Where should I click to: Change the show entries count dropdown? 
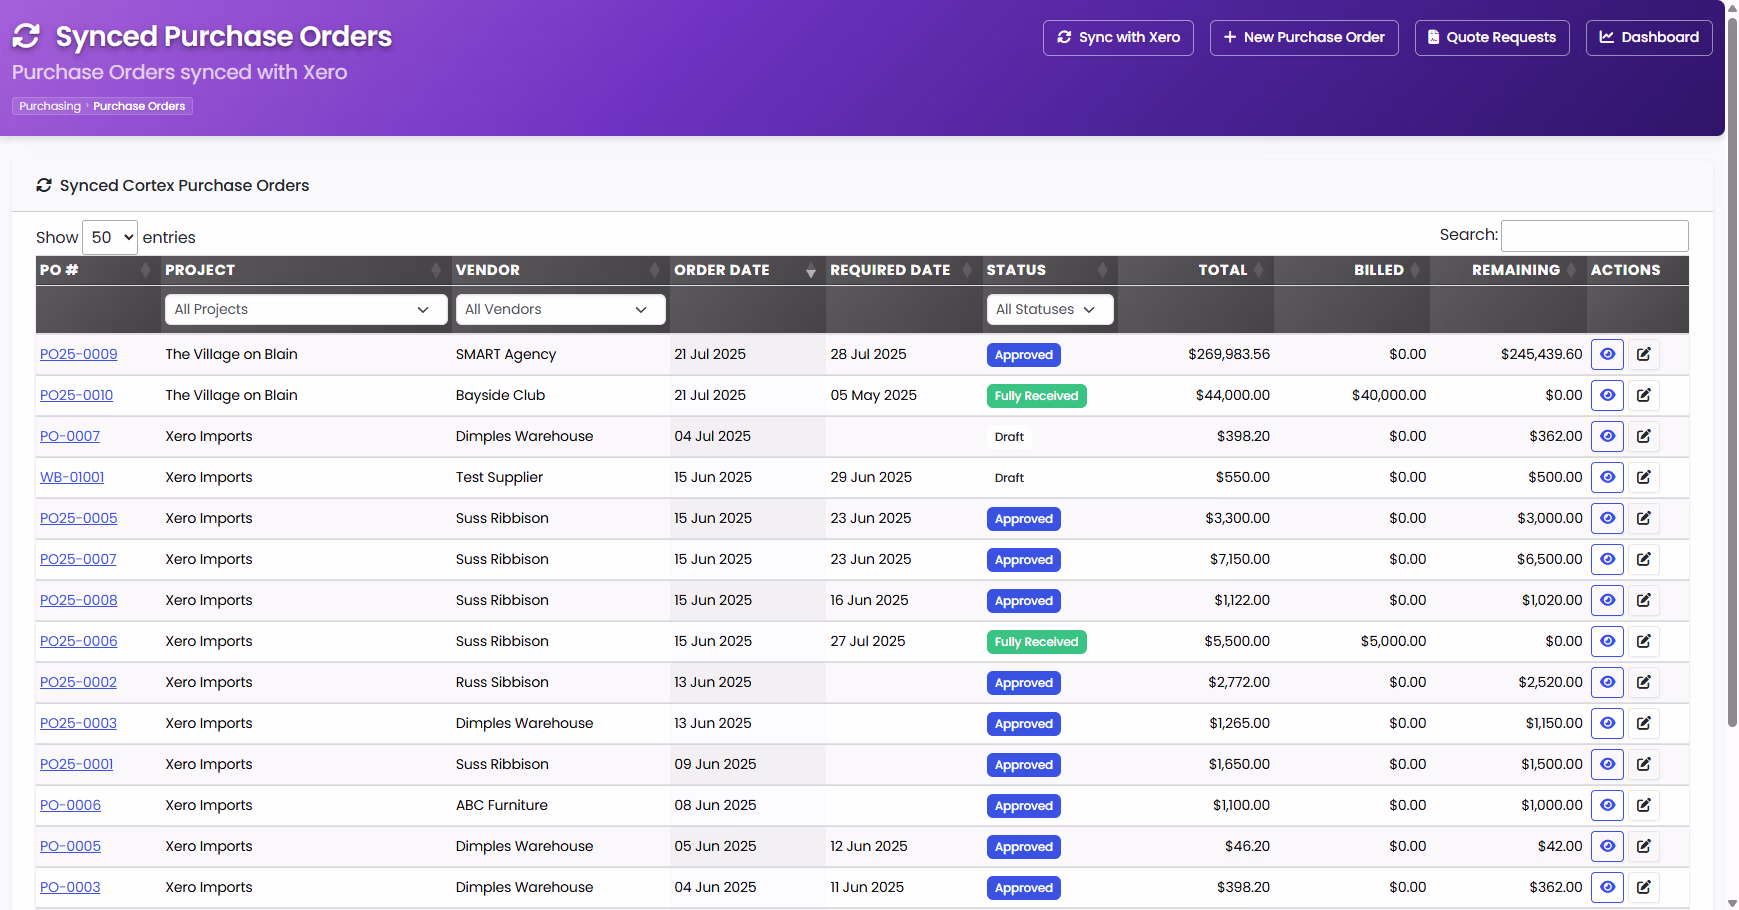(110, 237)
